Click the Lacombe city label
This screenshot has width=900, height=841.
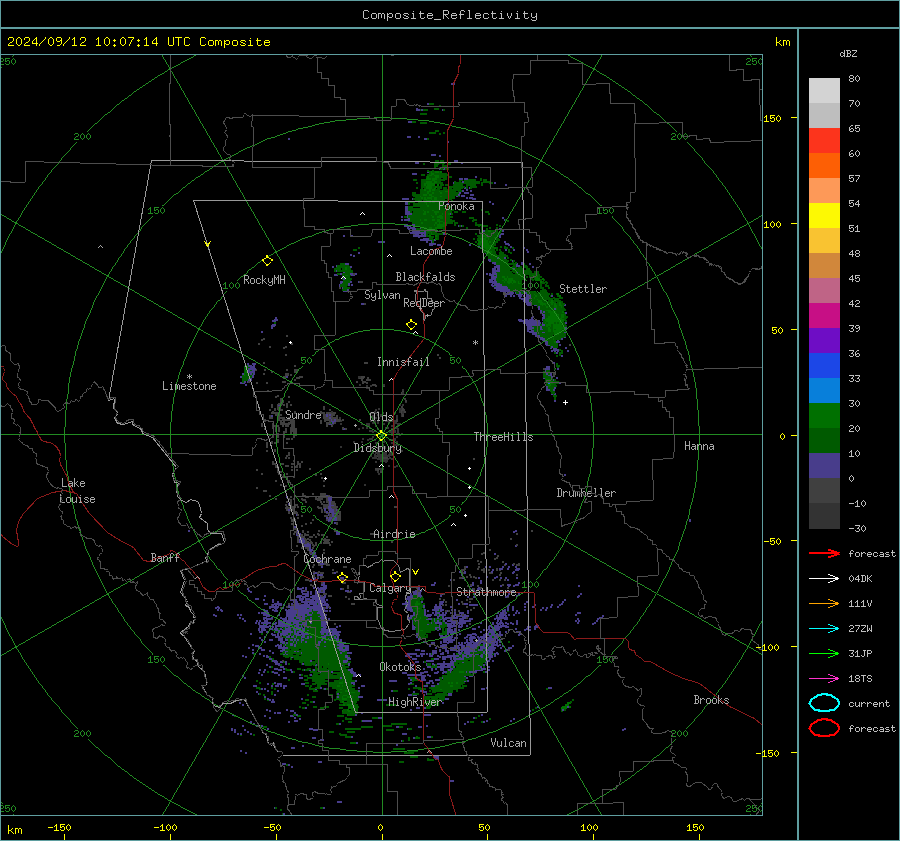(431, 251)
